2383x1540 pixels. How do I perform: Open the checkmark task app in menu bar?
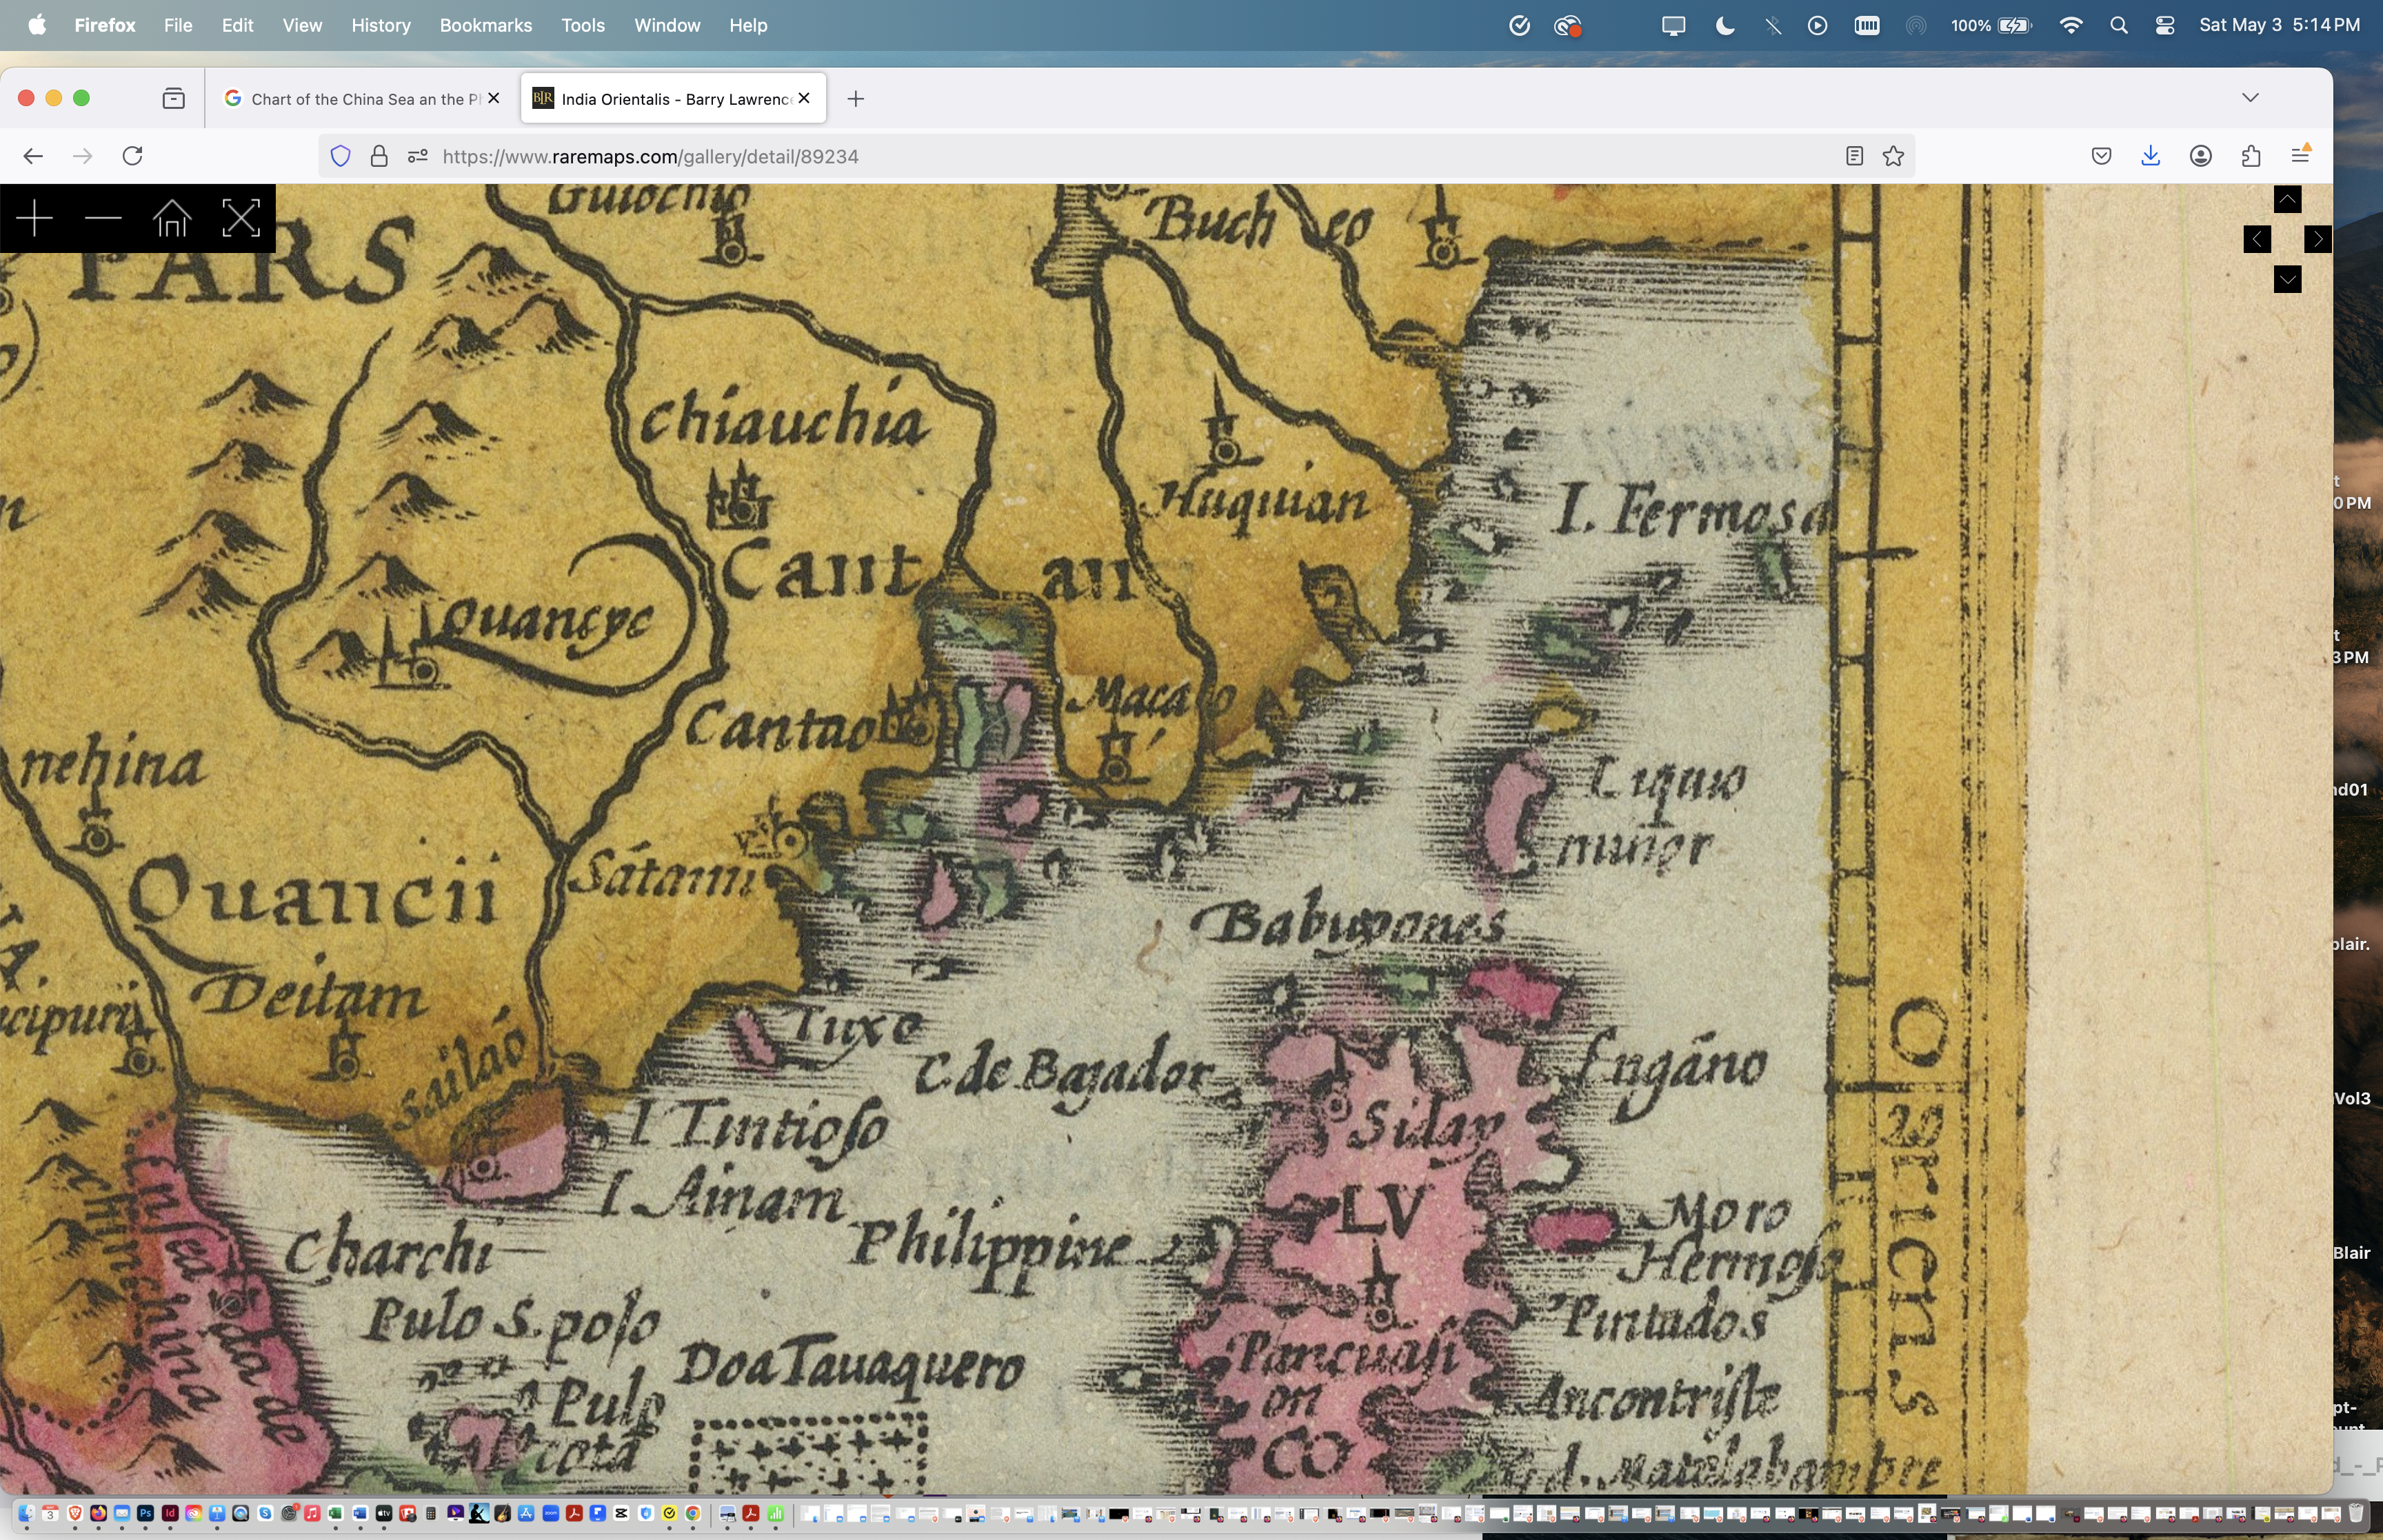tap(1519, 25)
